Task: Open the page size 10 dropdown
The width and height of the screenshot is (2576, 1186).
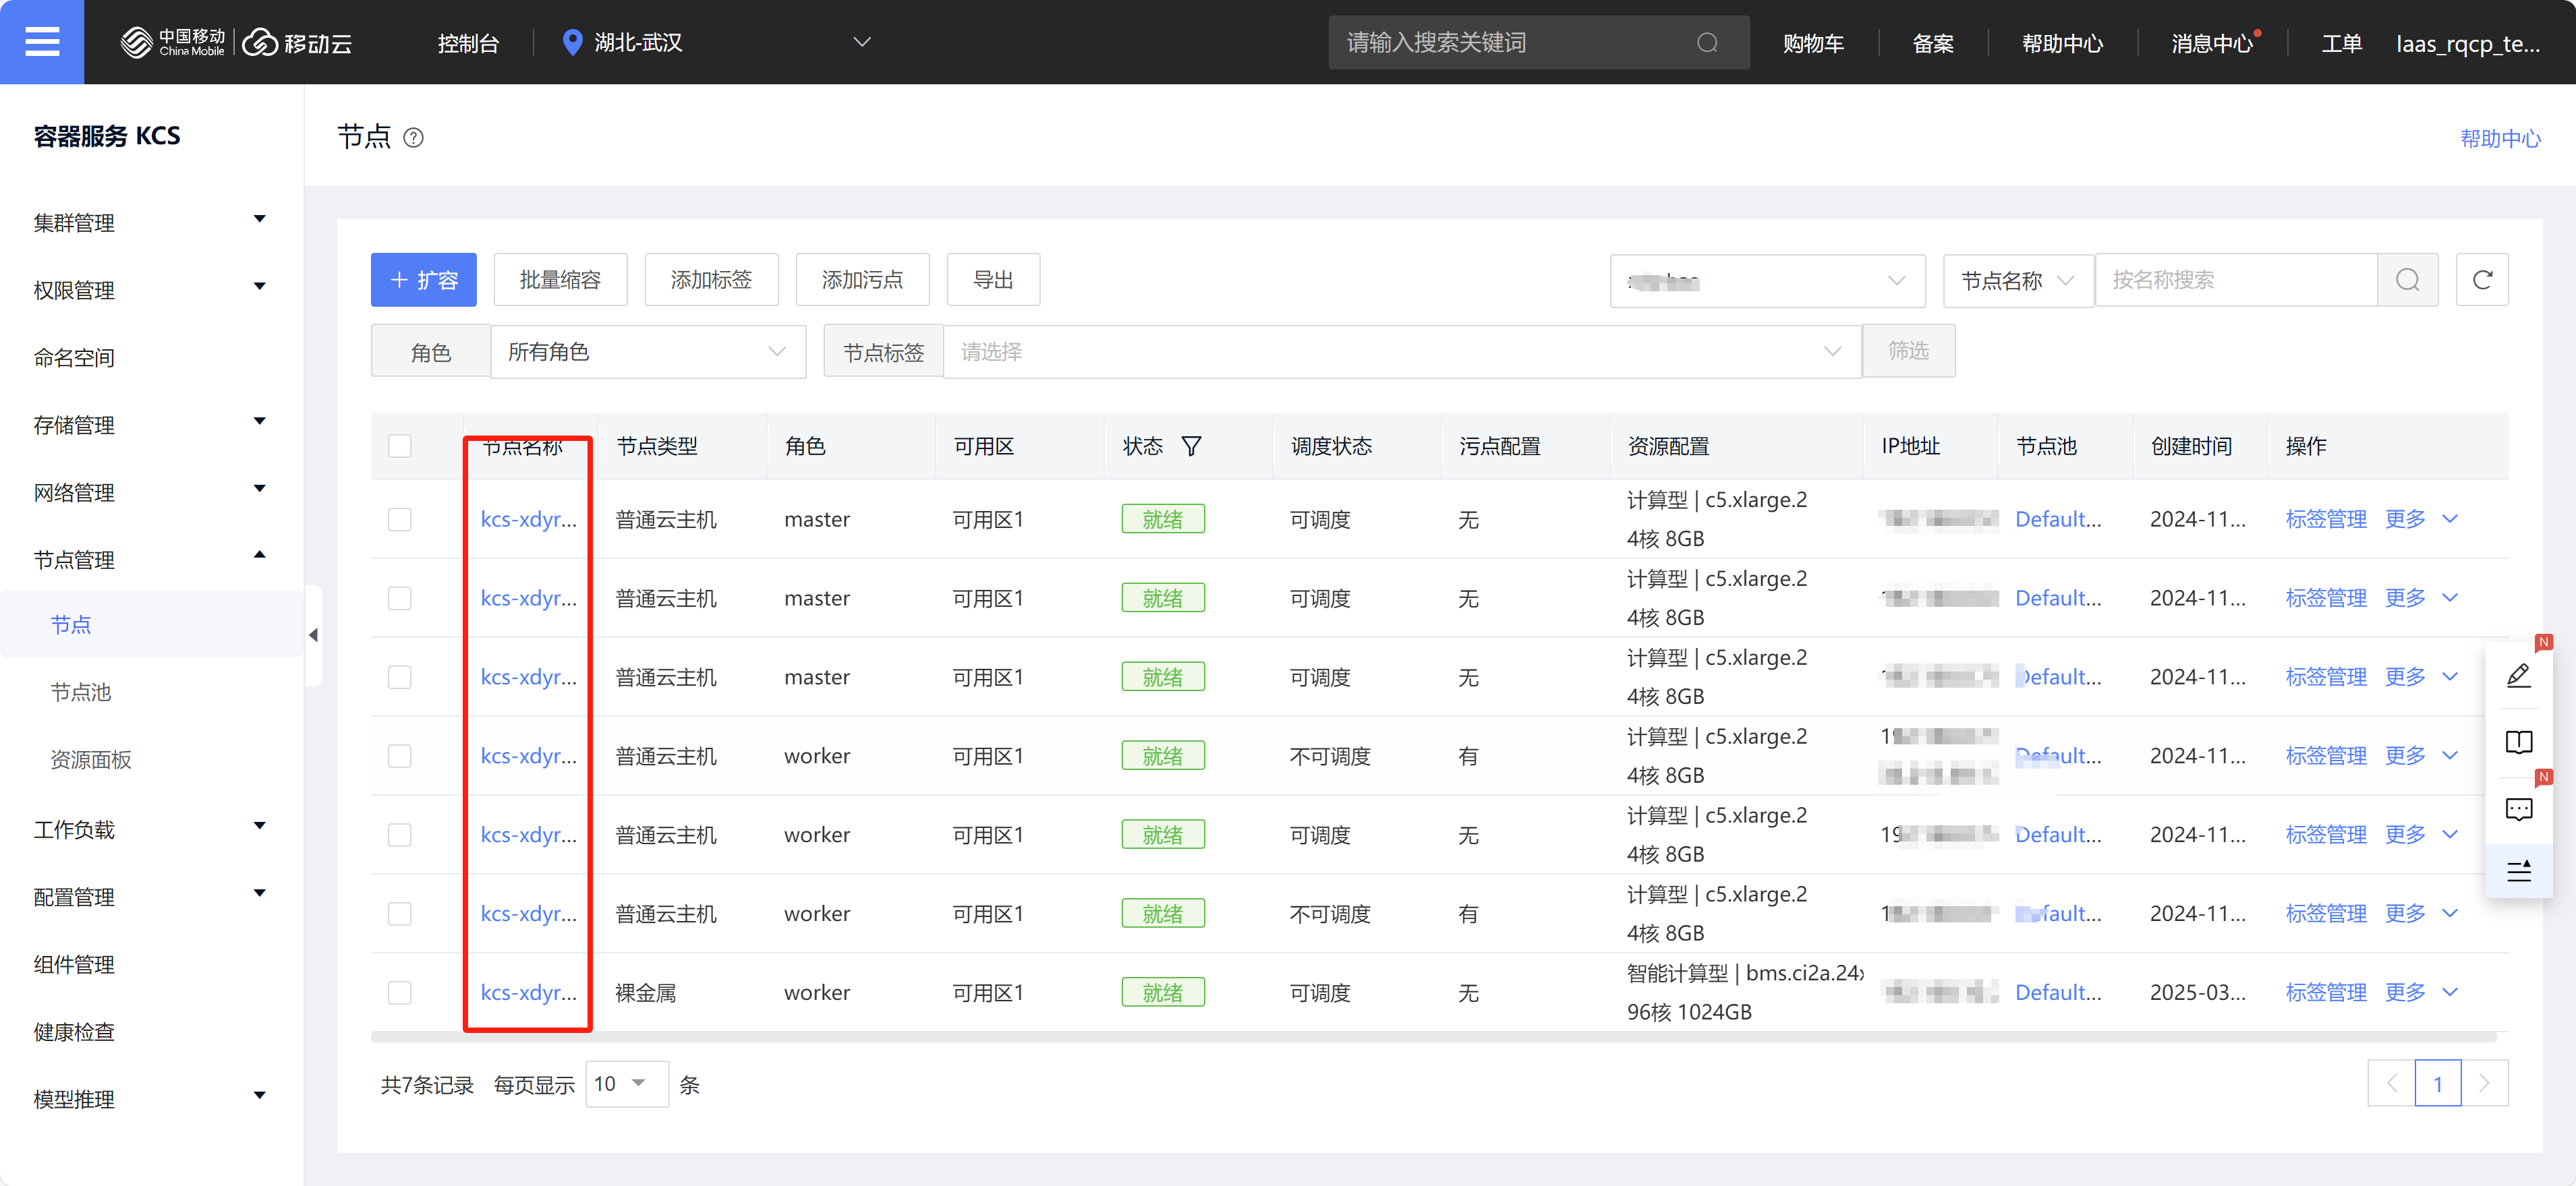Action: pyautogui.click(x=626, y=1083)
